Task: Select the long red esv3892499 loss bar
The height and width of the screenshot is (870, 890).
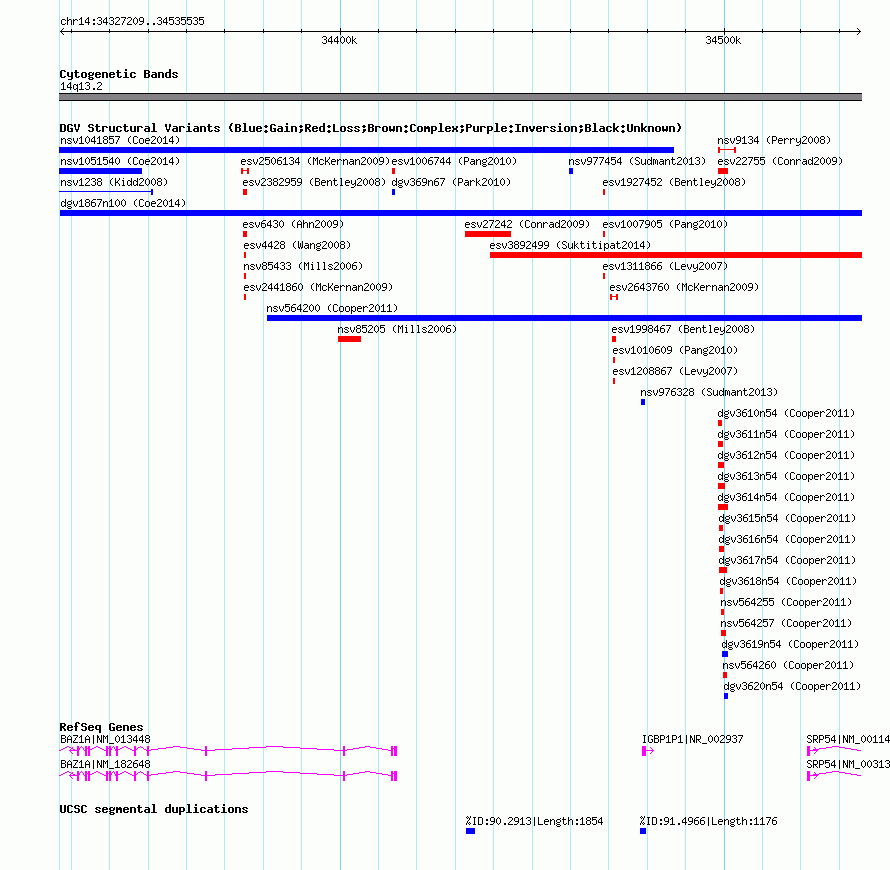Action: click(x=676, y=255)
